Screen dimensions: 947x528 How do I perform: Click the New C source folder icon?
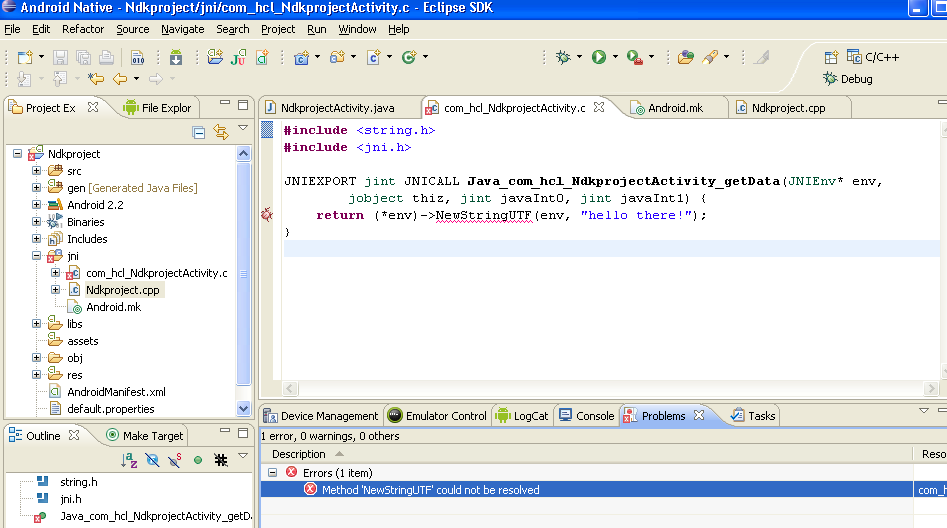(301, 57)
